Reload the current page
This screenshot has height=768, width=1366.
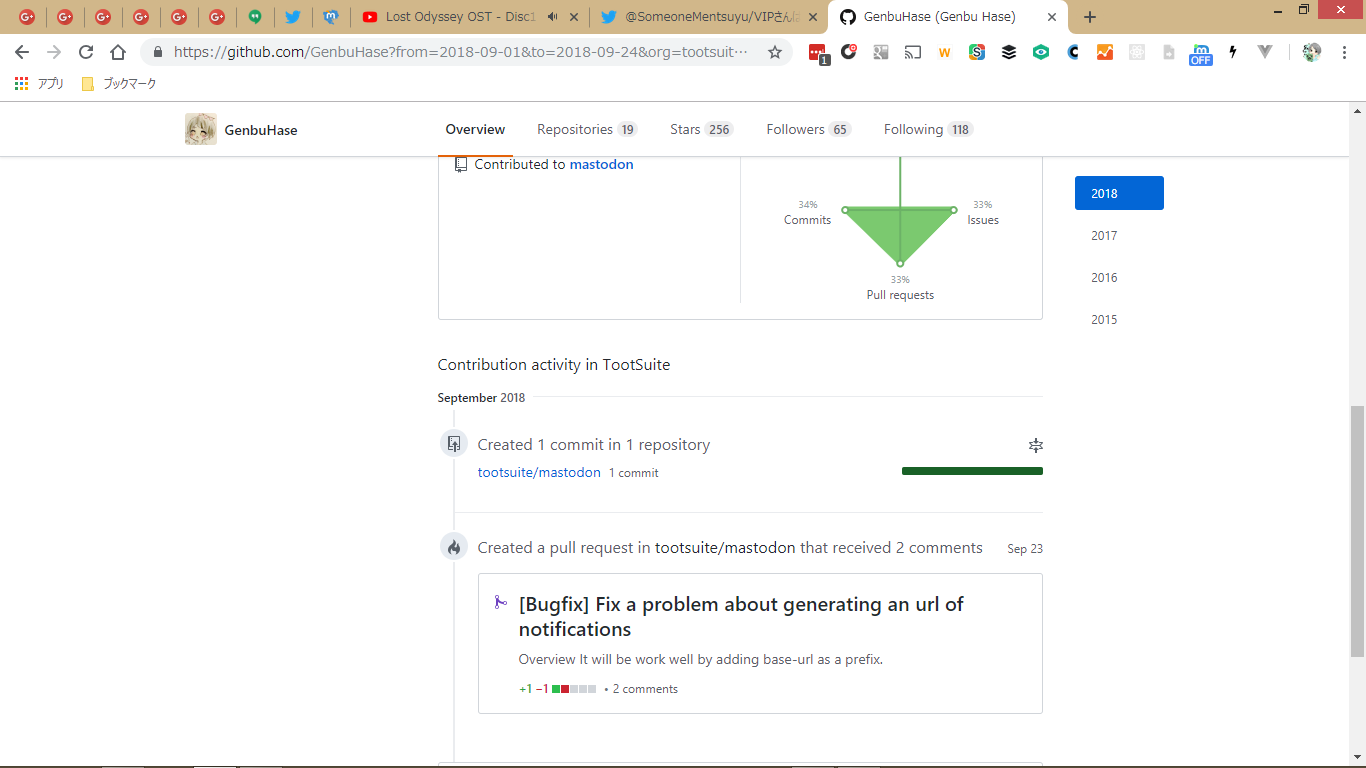point(86,52)
